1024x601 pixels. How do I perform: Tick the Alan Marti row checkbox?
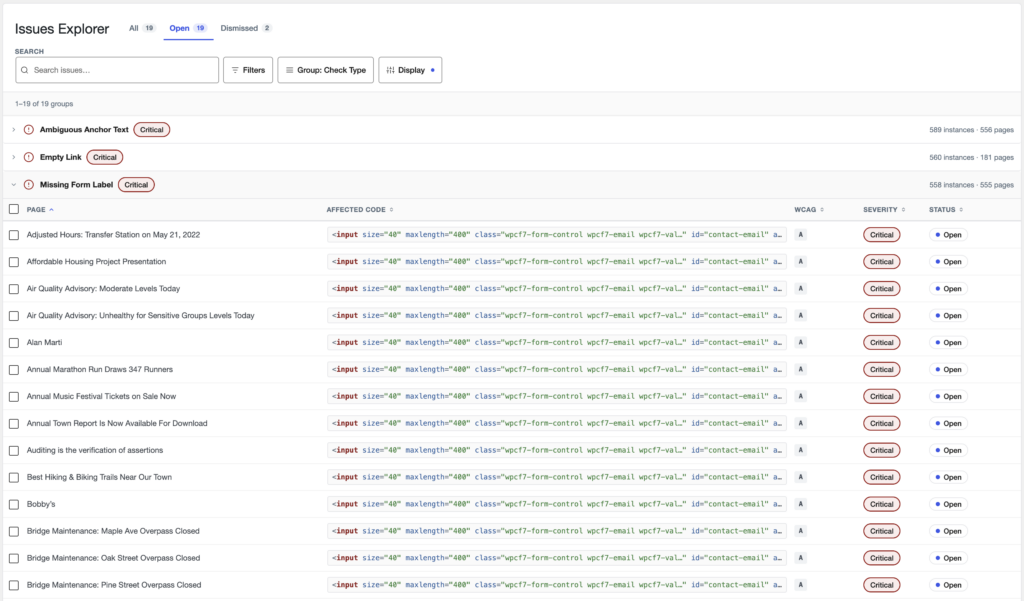(x=14, y=342)
